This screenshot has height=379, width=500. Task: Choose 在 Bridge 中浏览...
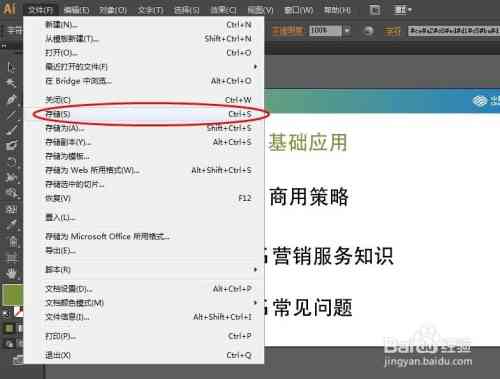[x=144, y=81]
